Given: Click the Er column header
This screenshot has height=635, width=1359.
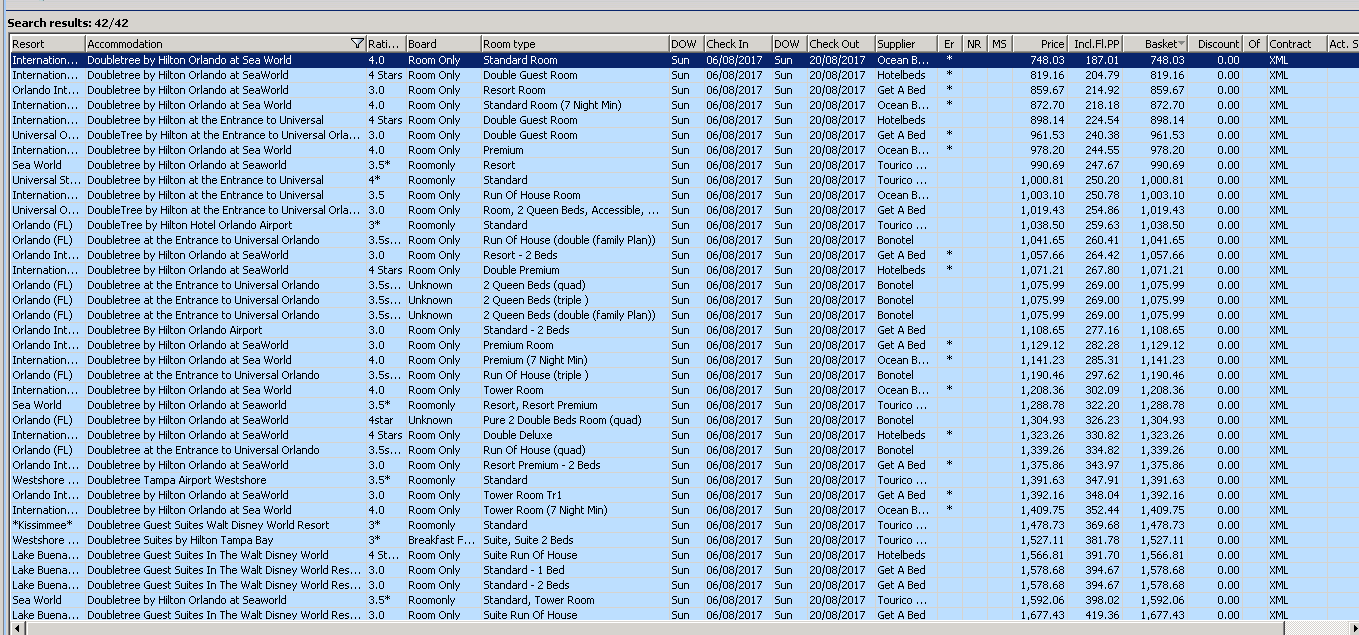Looking at the screenshot, I should pos(950,44).
